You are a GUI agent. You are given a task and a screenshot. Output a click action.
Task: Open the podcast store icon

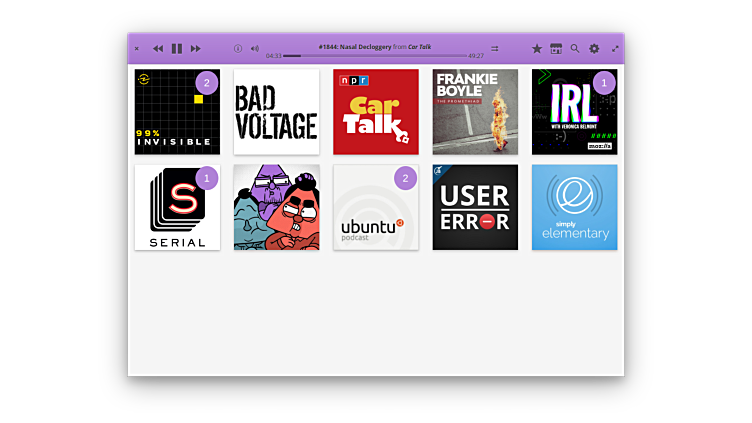[556, 48]
